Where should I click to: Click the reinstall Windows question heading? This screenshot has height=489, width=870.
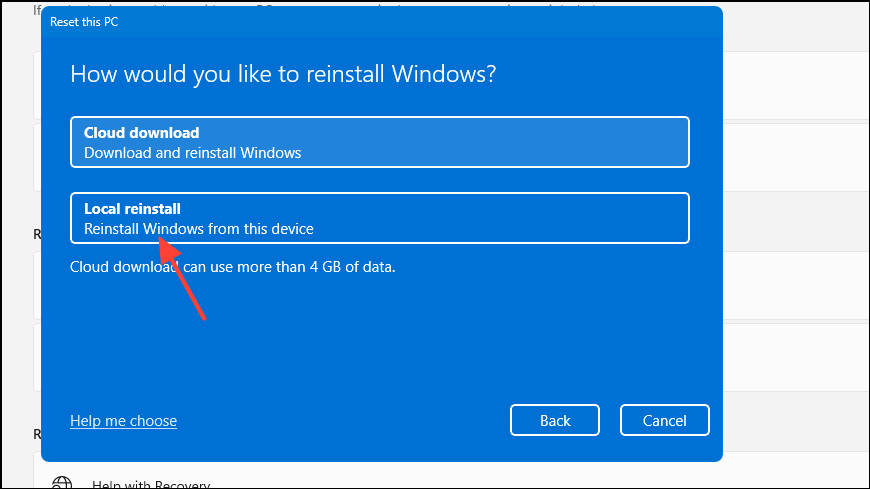(283, 74)
